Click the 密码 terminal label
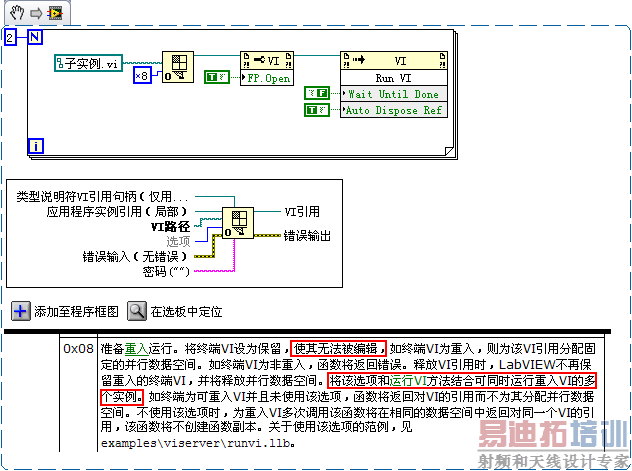Viewport: 632px width, 471px height. (x=166, y=272)
